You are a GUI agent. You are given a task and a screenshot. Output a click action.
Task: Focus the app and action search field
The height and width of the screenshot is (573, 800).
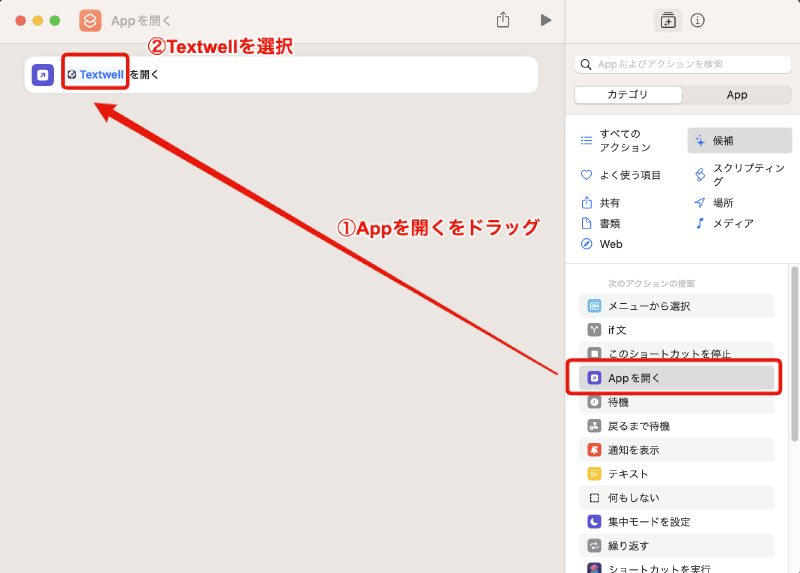tap(683, 64)
